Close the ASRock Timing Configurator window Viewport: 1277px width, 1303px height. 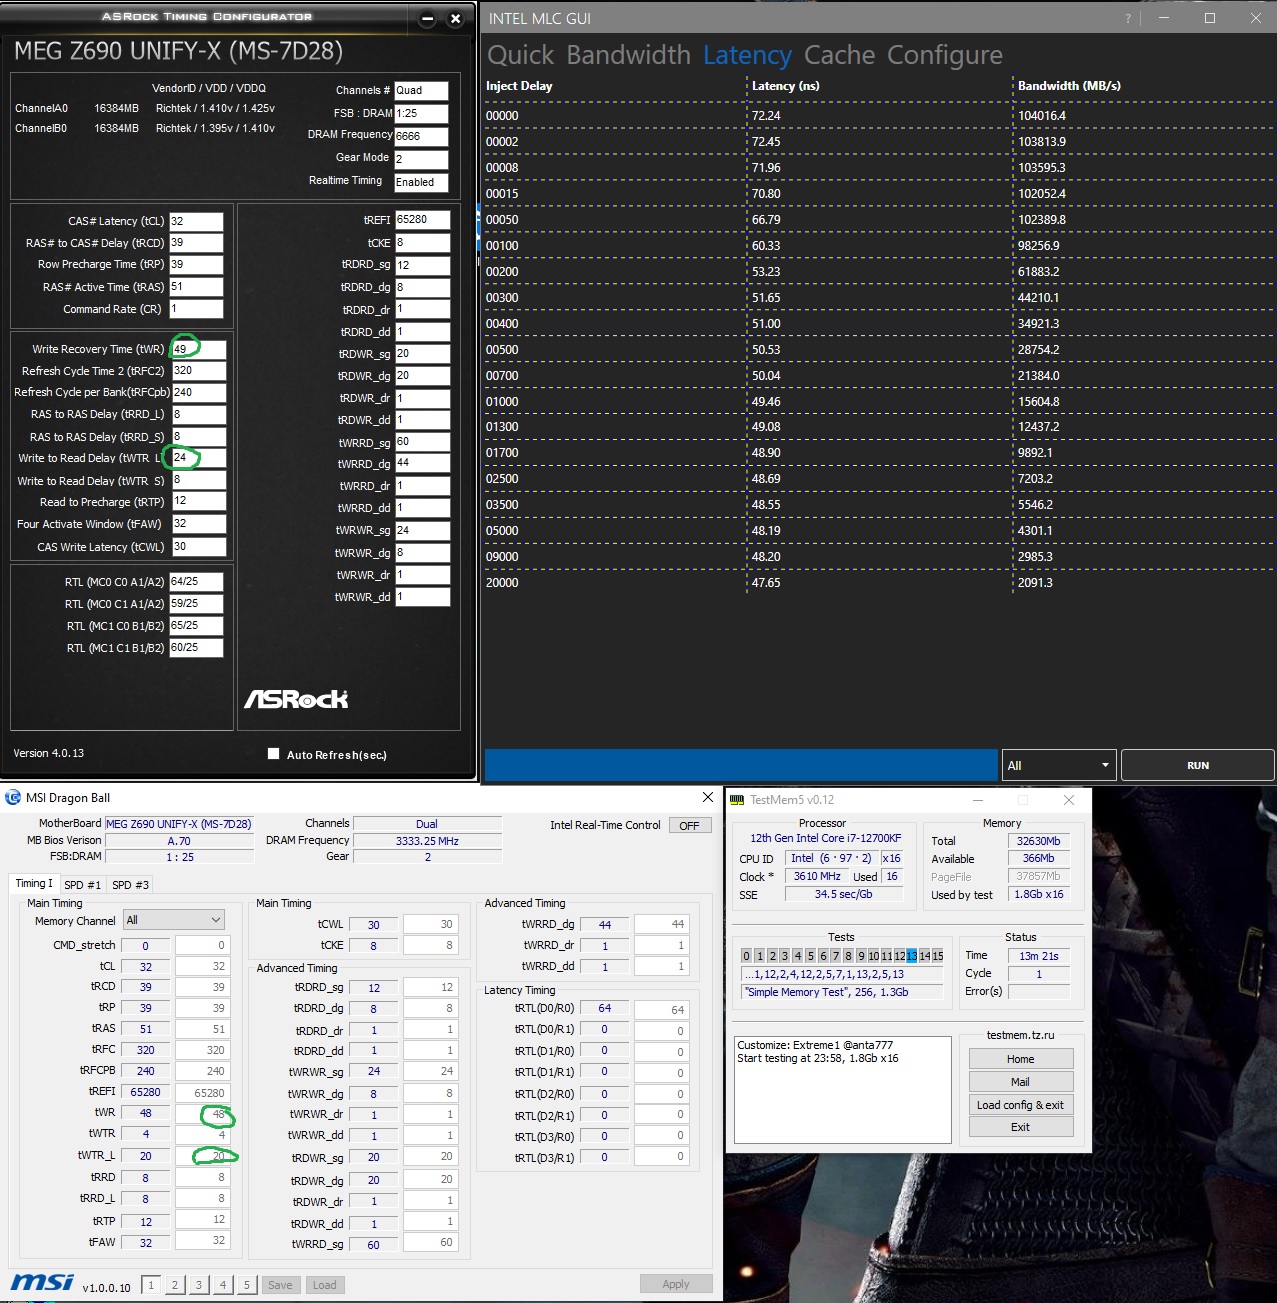(455, 19)
